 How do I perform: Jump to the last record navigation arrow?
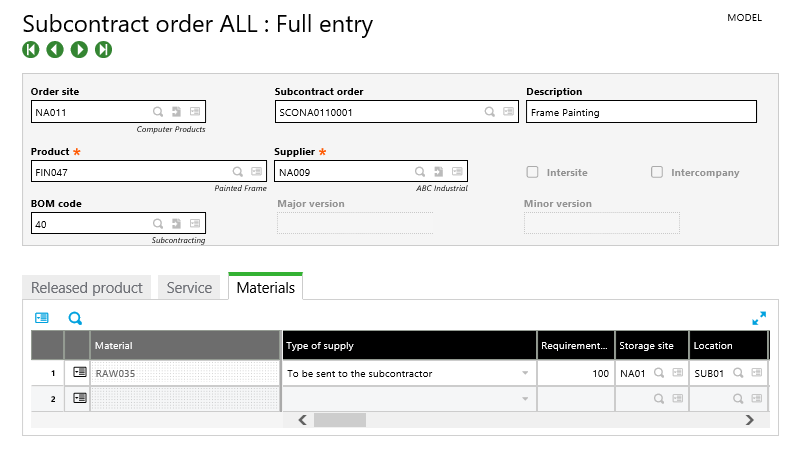pos(103,49)
